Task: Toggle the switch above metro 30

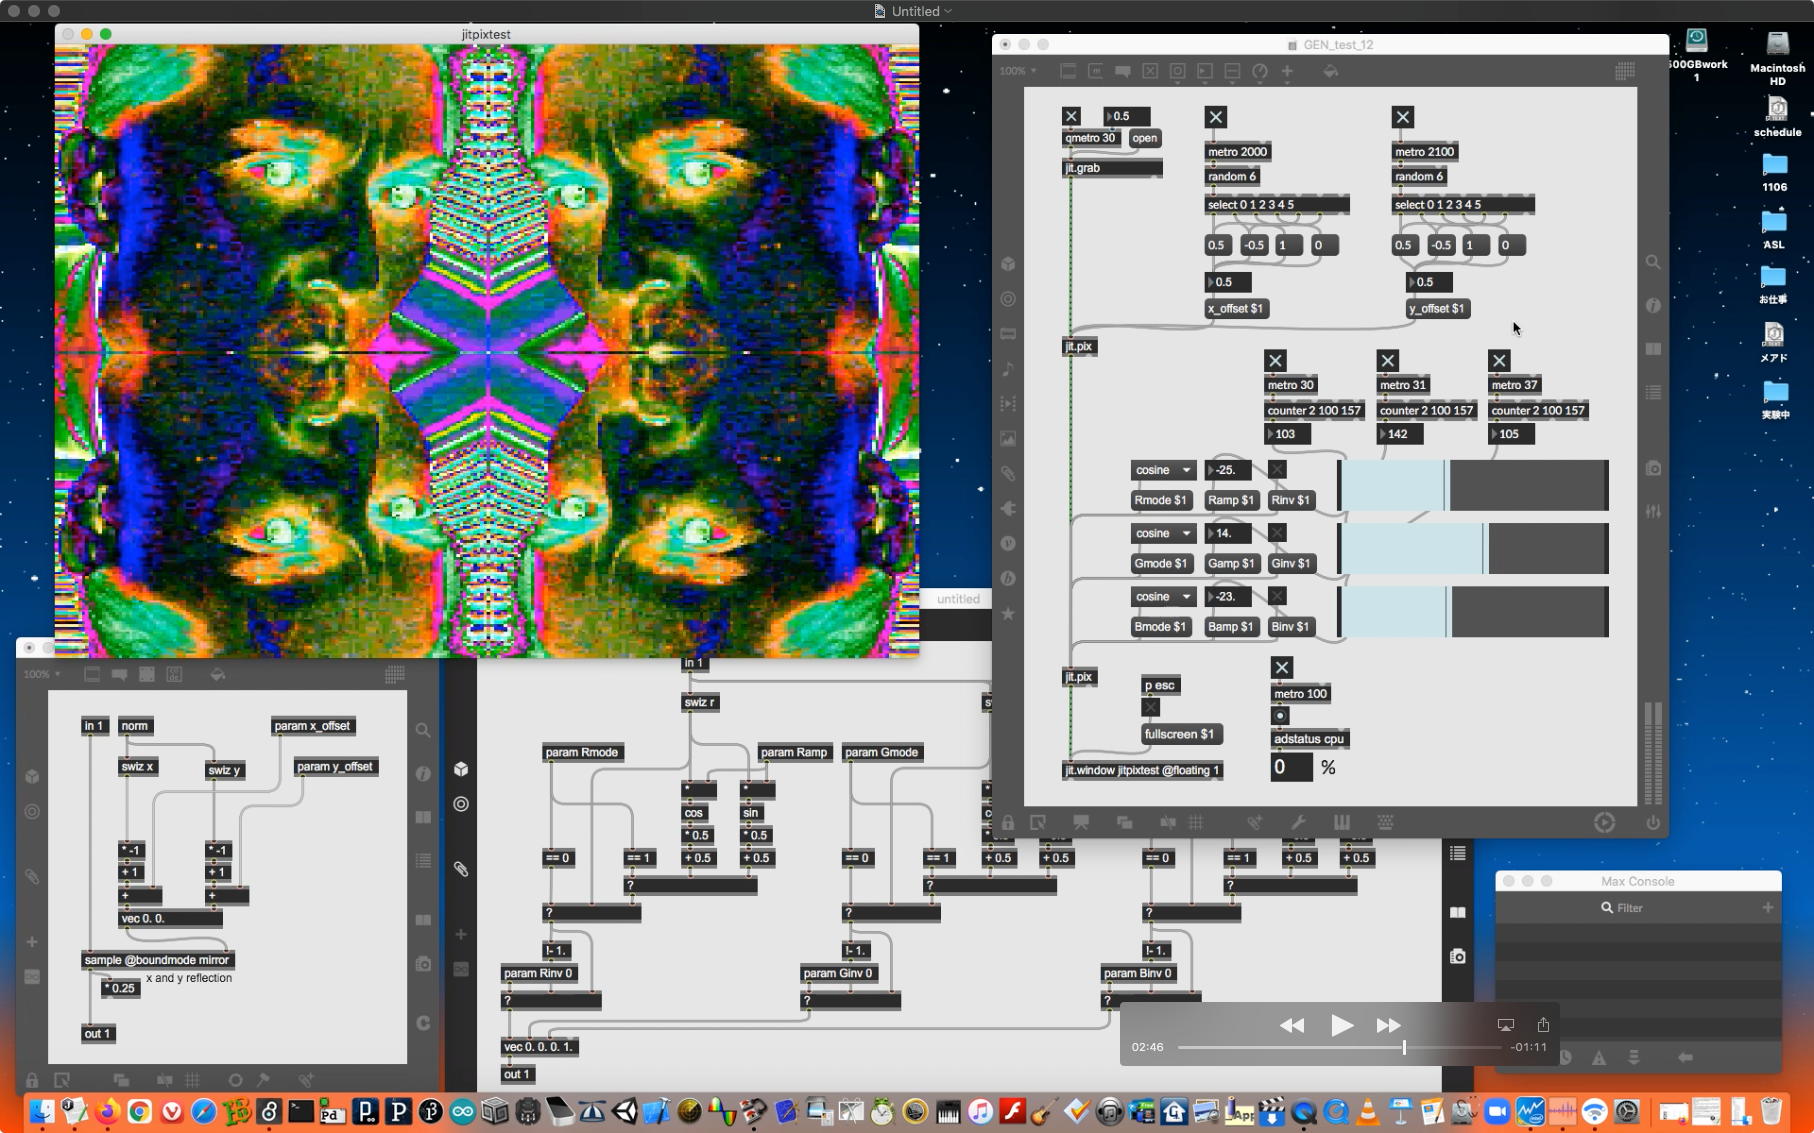Action: [1275, 361]
